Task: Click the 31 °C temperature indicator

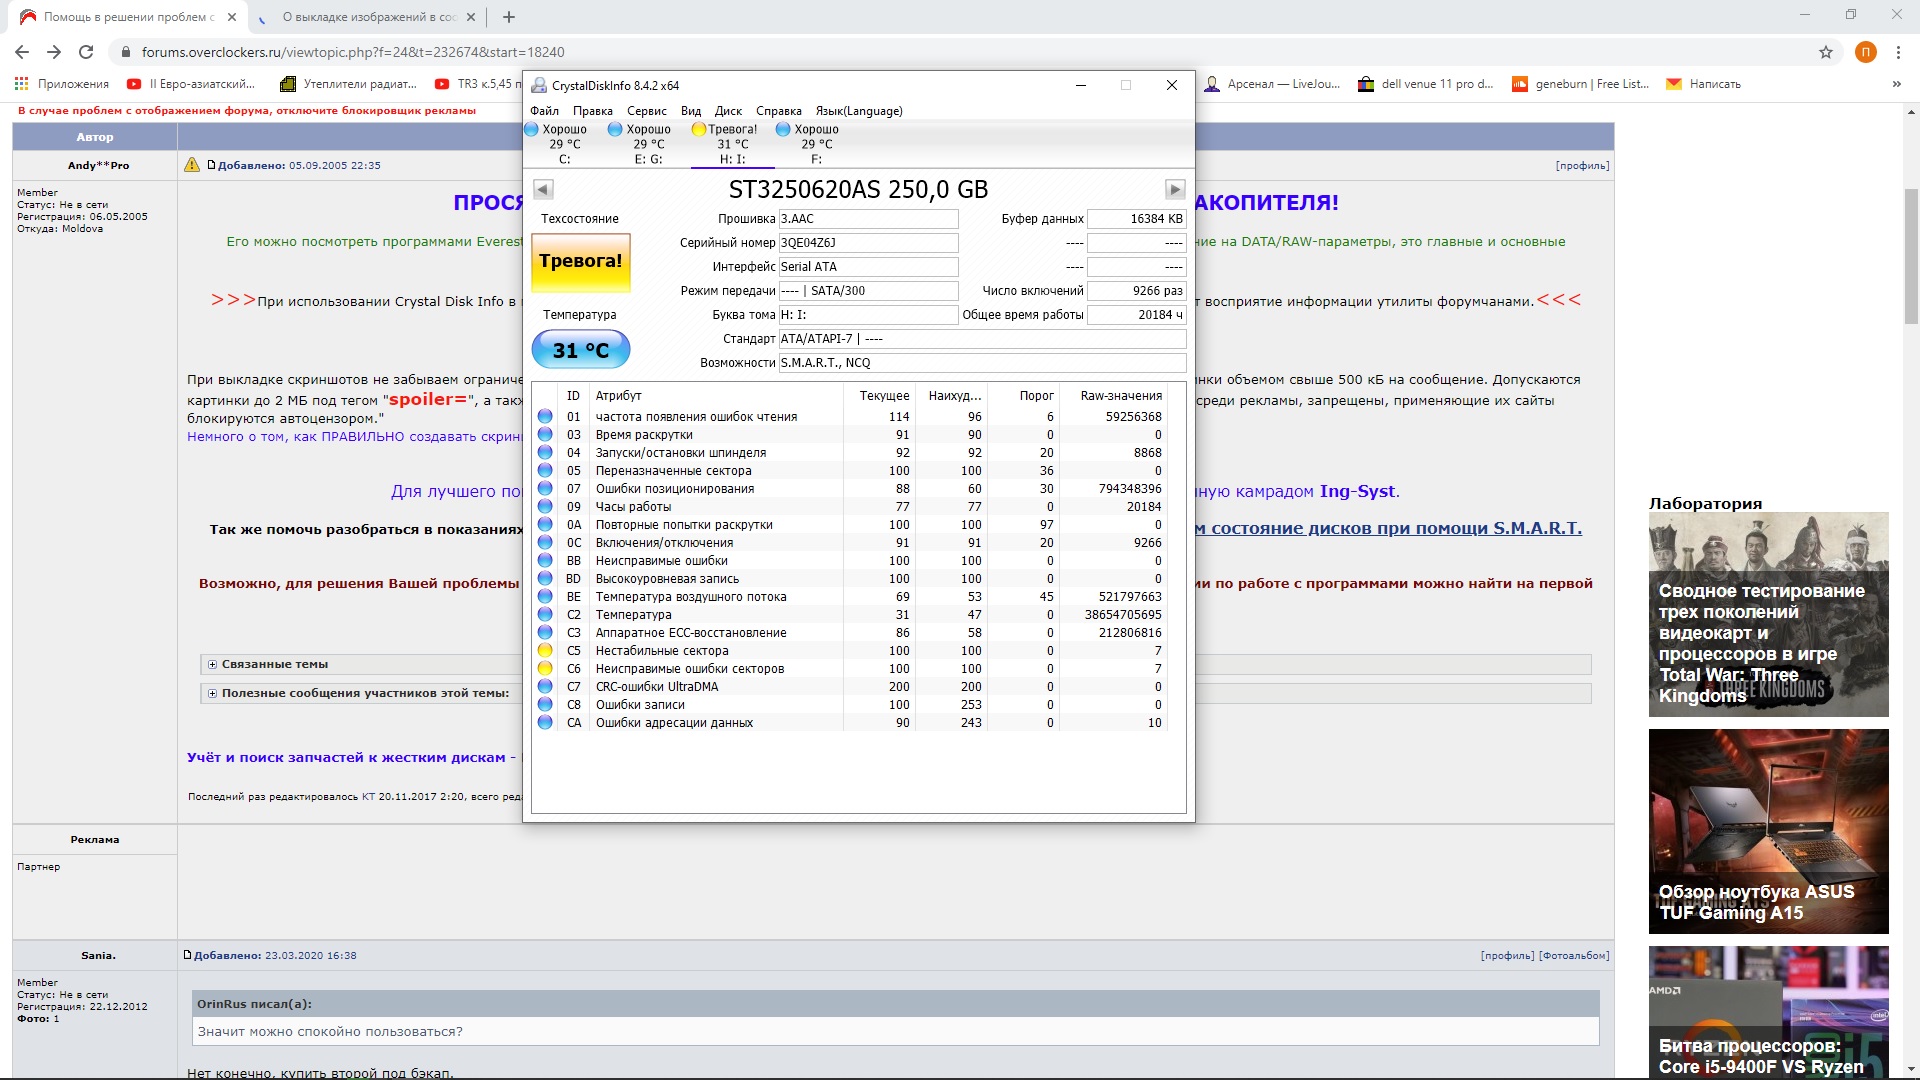Action: tap(580, 350)
